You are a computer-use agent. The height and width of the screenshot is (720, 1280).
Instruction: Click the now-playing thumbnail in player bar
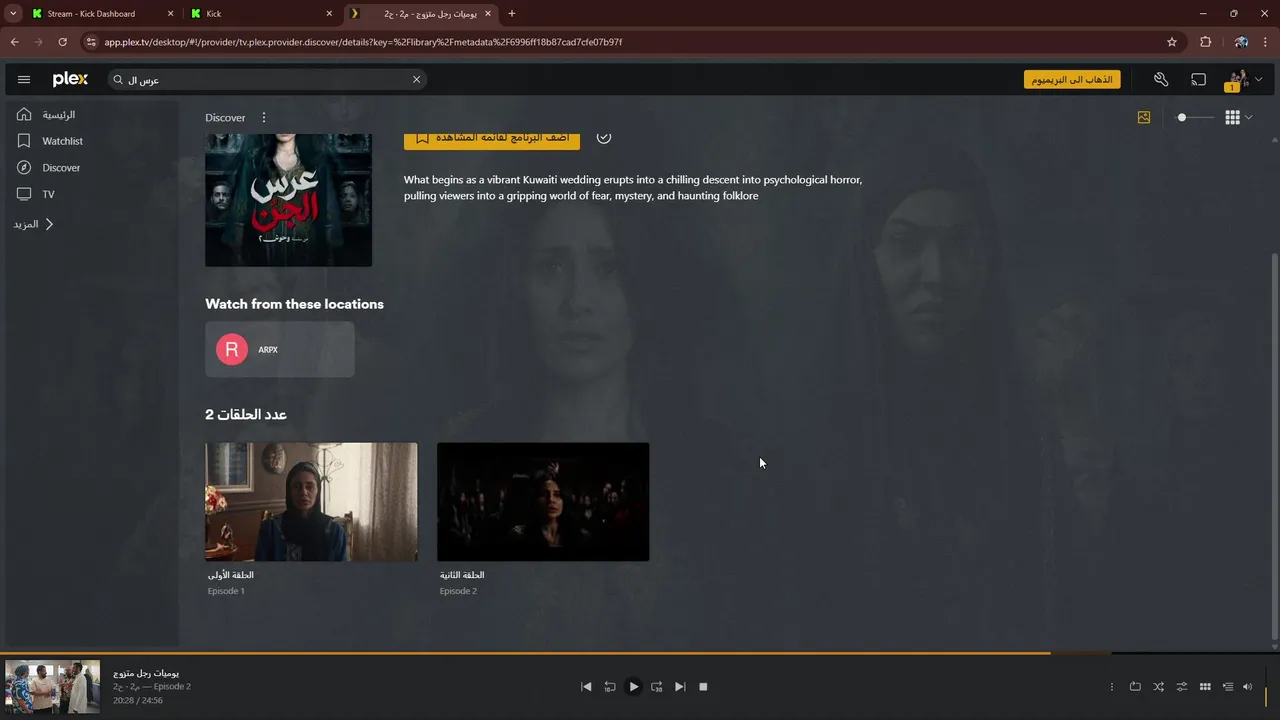52,686
